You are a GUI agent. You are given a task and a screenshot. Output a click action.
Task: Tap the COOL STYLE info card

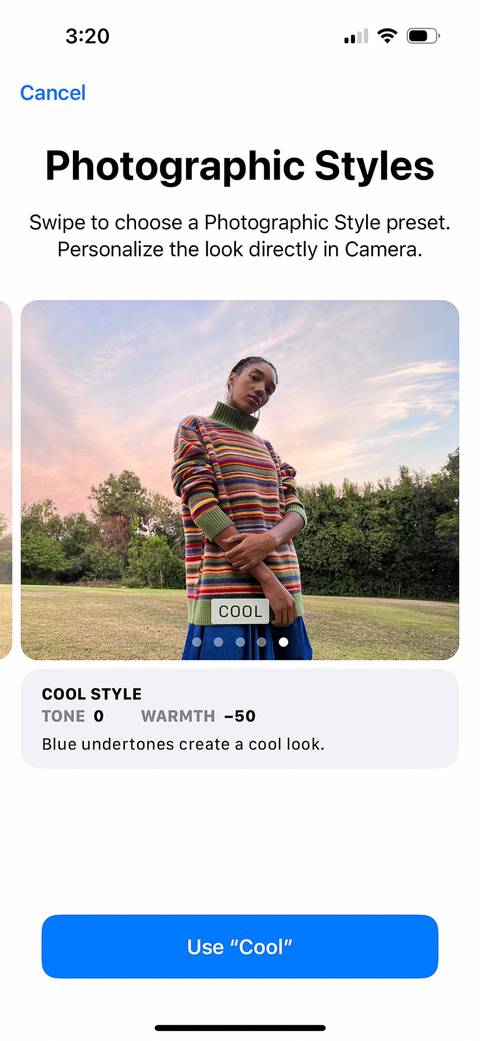[240, 718]
